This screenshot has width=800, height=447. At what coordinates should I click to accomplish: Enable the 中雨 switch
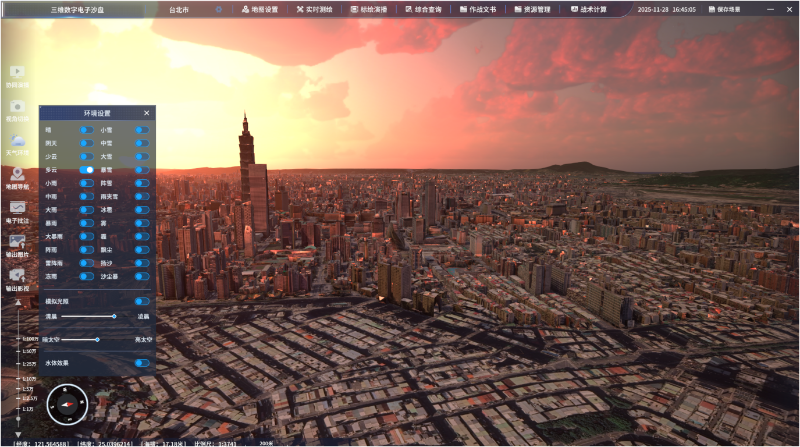[87, 196]
